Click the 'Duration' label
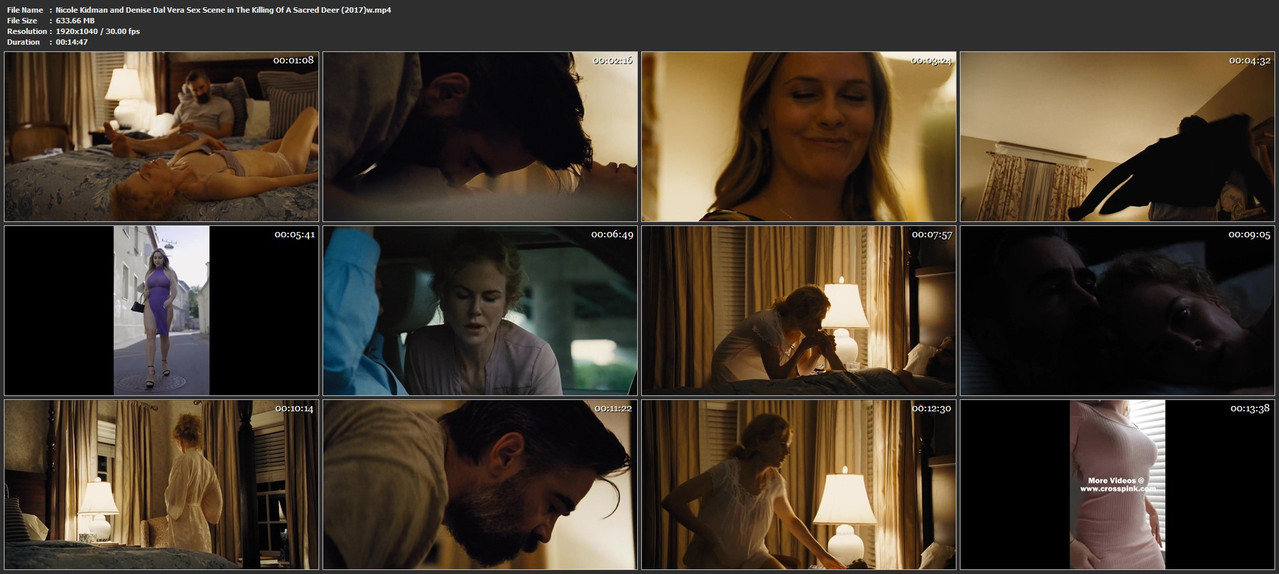The image size is (1279, 574). pos(22,42)
